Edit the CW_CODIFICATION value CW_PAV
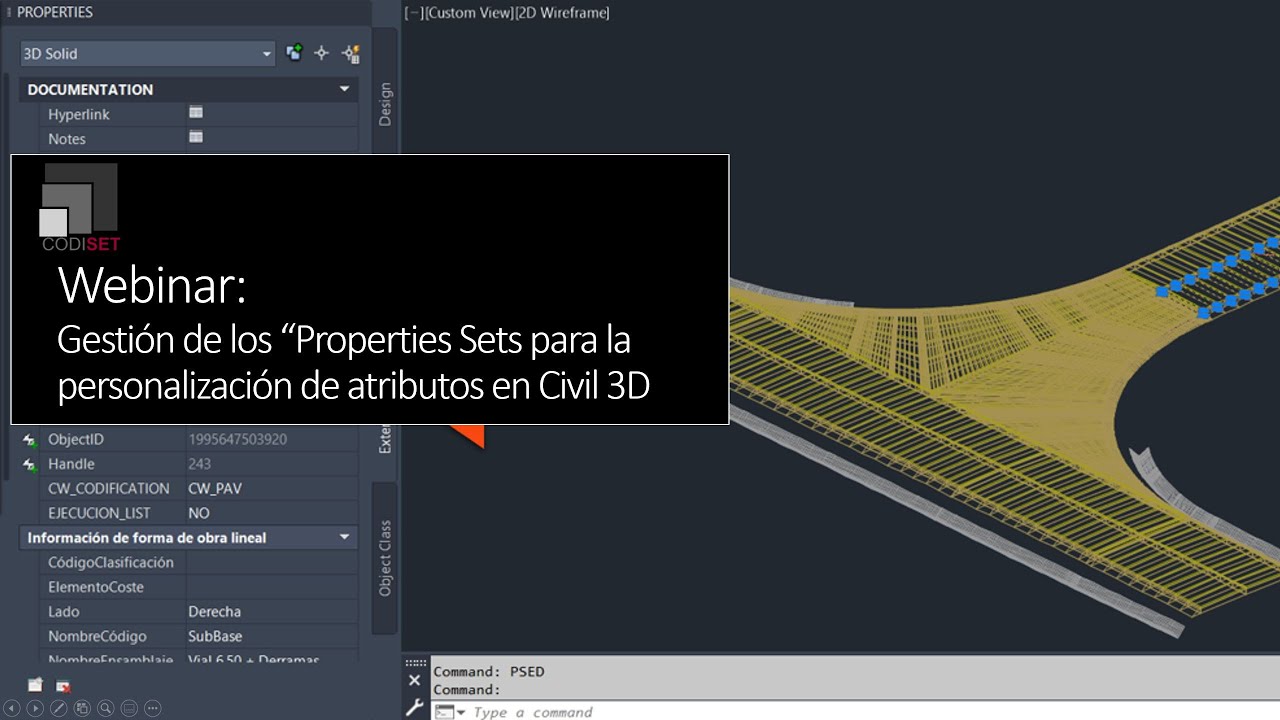The height and width of the screenshot is (720, 1280). point(215,488)
